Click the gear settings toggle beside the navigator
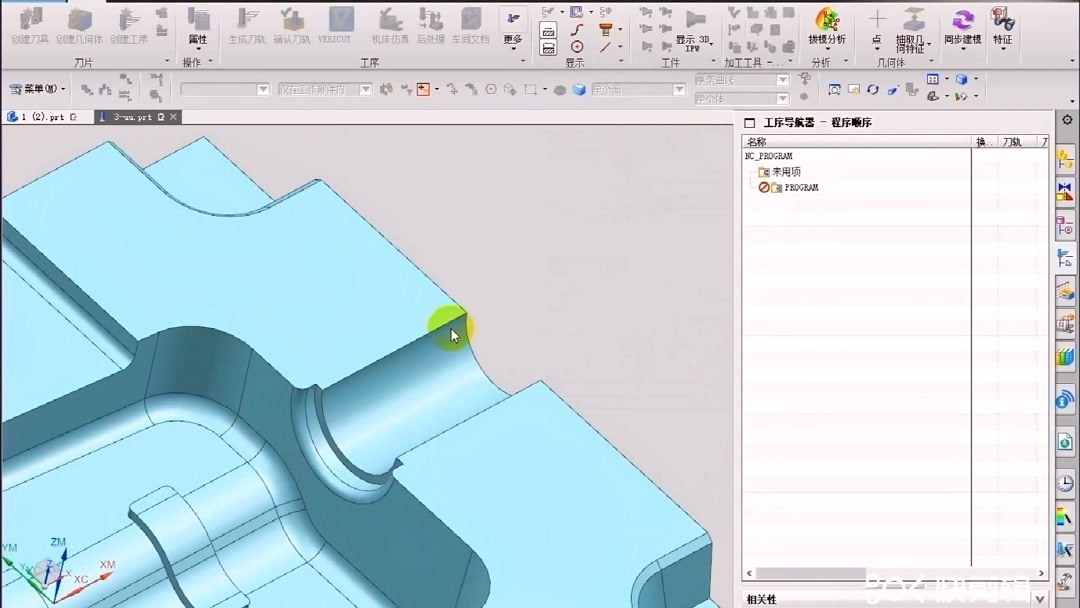Viewport: 1080px width, 608px height. [1069, 119]
